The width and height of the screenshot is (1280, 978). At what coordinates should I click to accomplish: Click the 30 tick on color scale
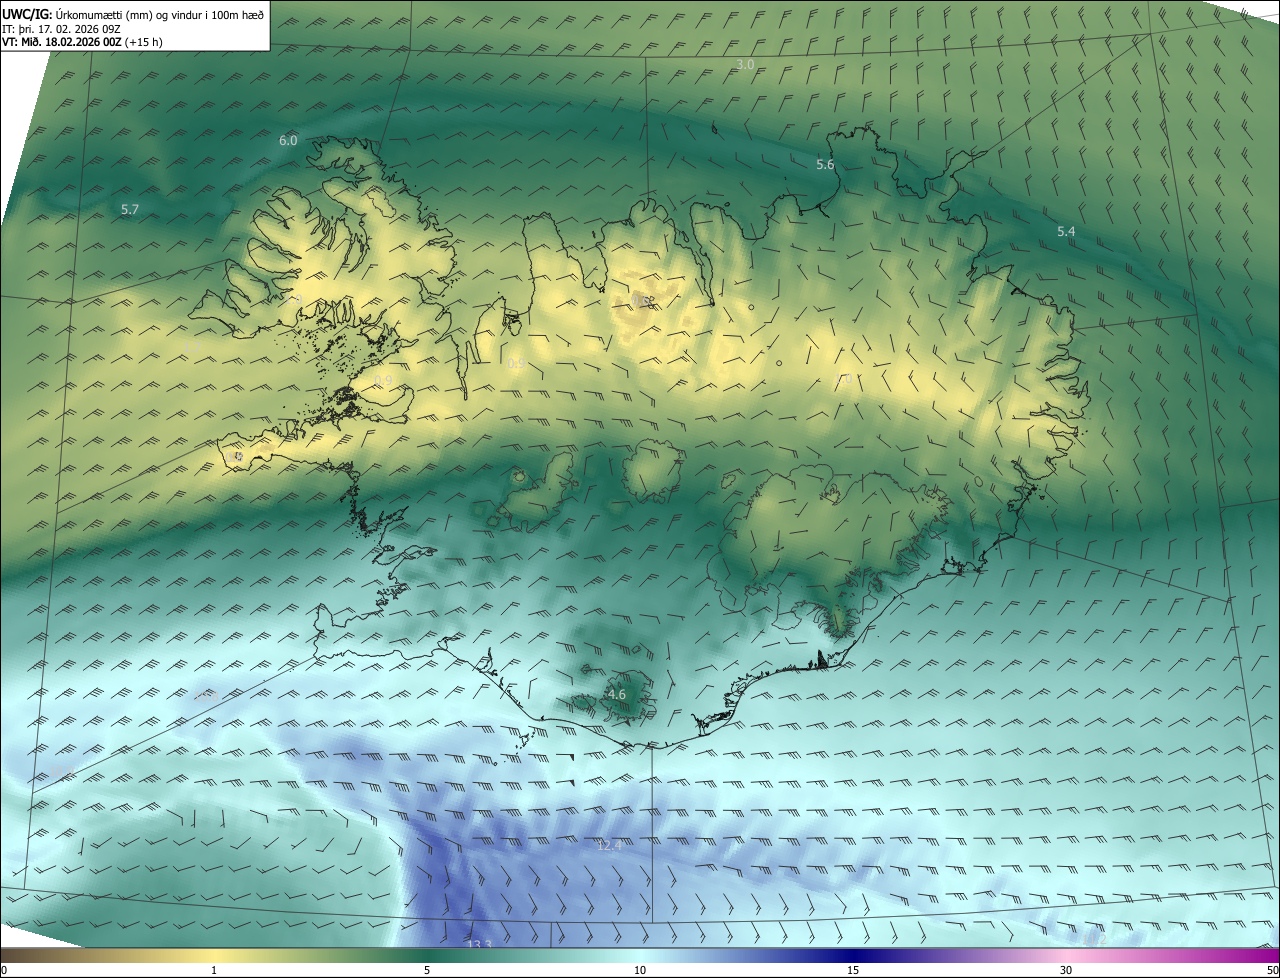(x=1066, y=971)
